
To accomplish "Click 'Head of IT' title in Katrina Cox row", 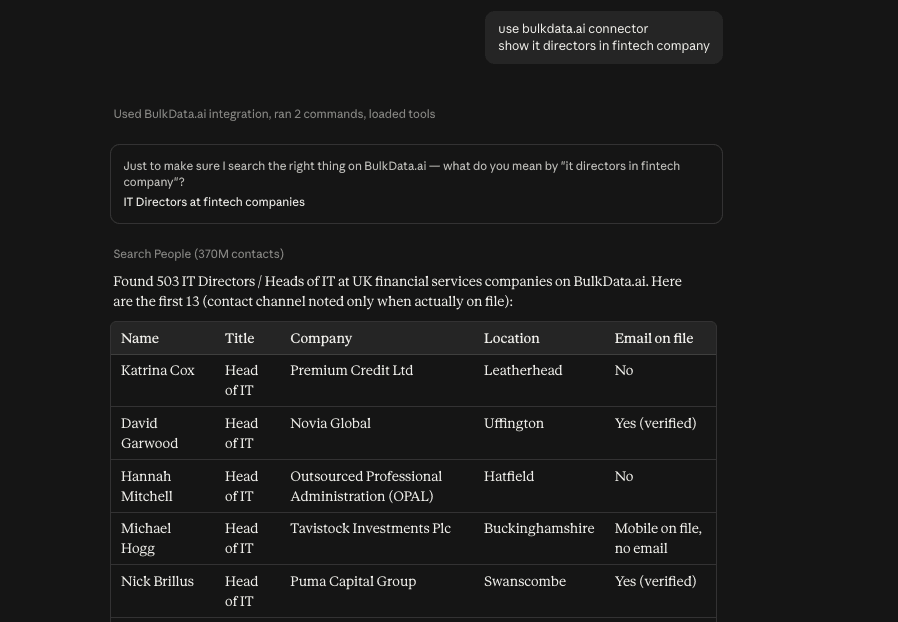I will pos(241,380).
